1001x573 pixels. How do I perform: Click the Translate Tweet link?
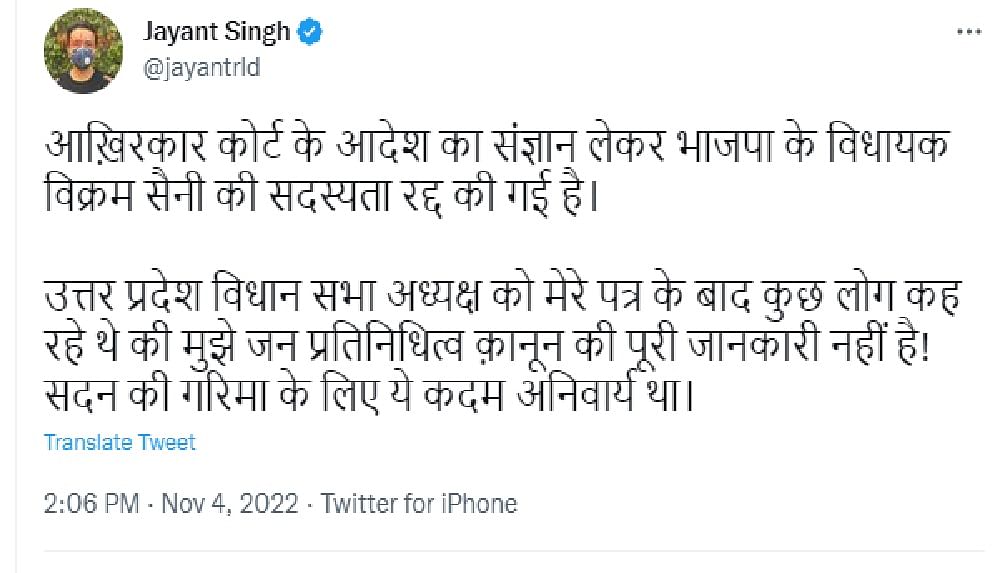(x=120, y=442)
